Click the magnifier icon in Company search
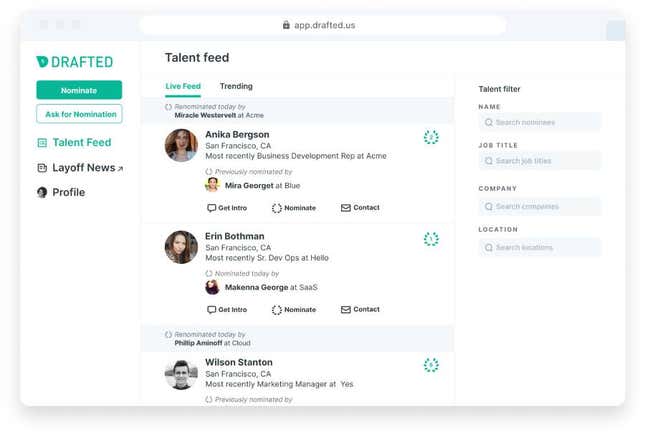The height and width of the screenshot is (436, 645). 489,206
